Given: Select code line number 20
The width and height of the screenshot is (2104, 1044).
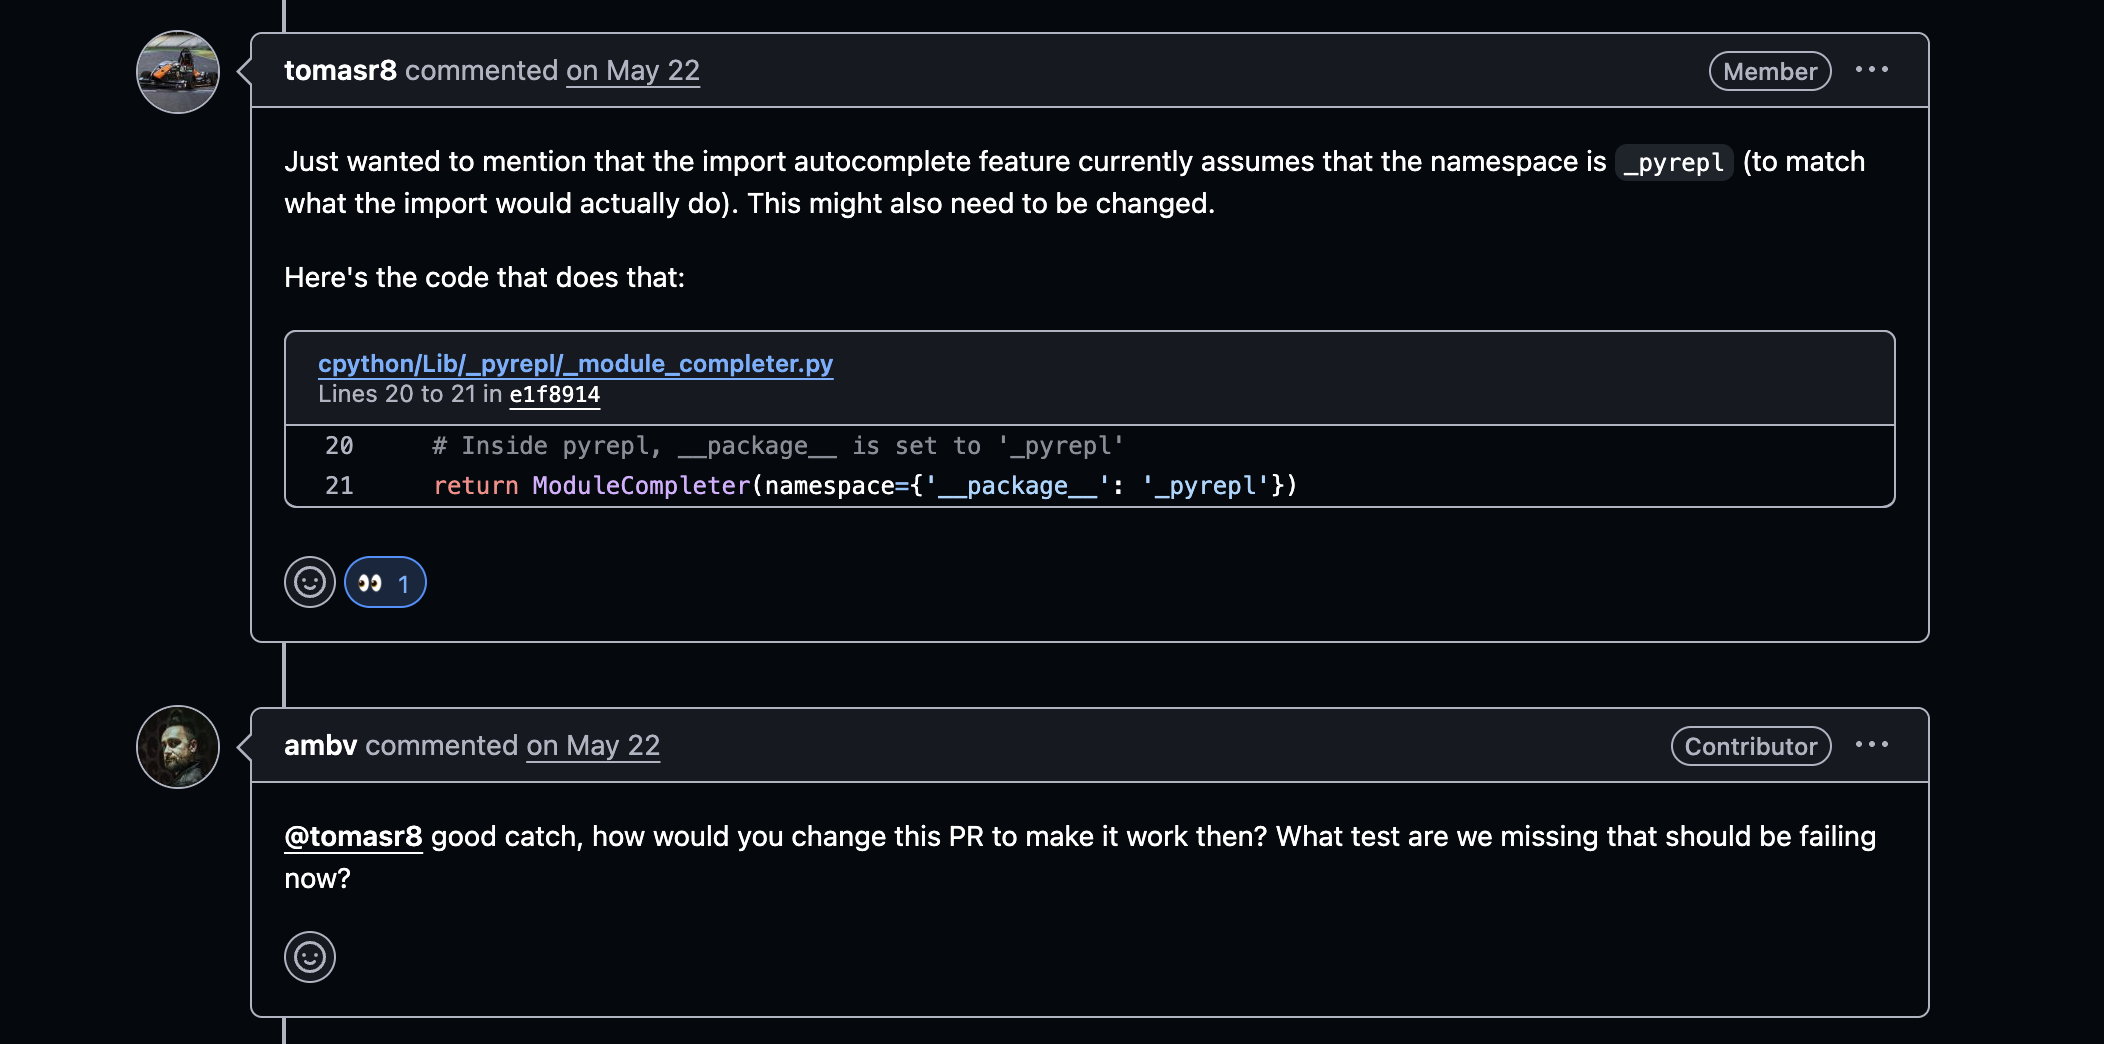Looking at the screenshot, I should point(339,446).
